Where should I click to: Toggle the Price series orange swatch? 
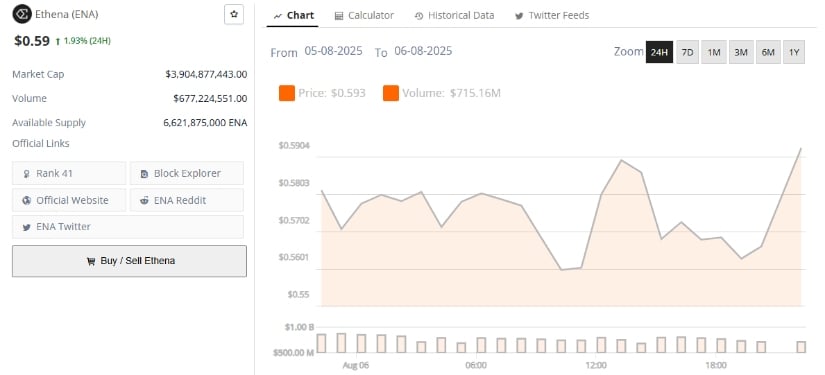pyautogui.click(x=287, y=94)
